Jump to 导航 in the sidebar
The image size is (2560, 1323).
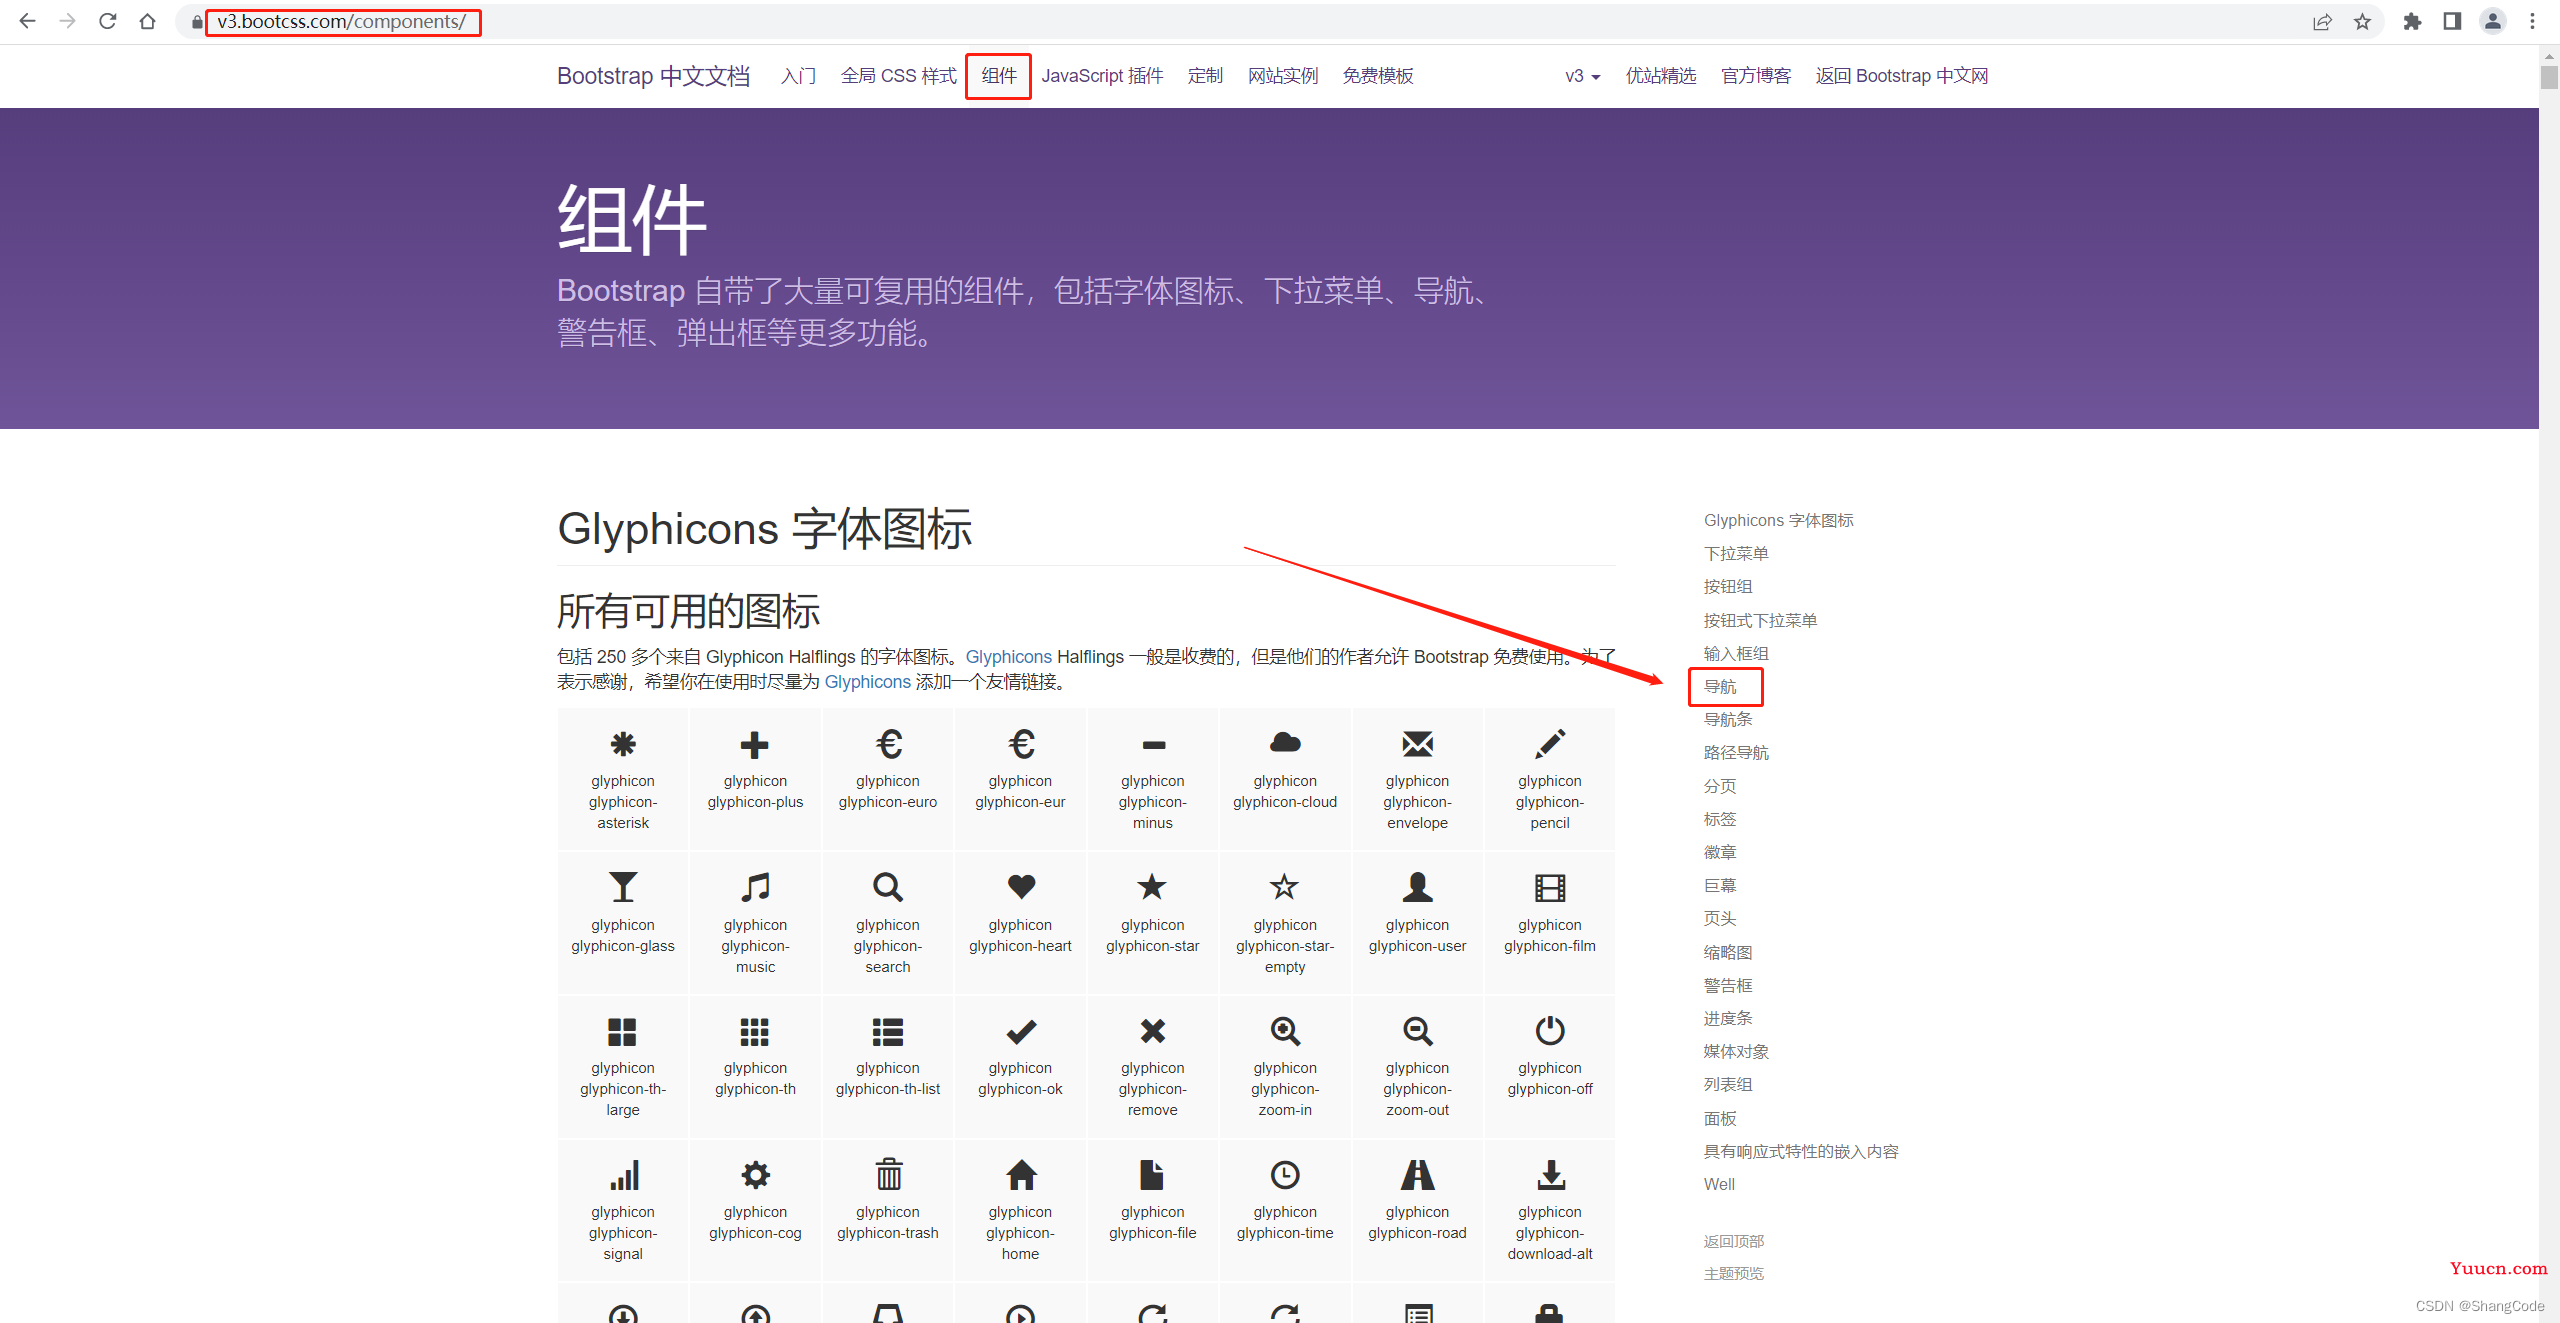(1720, 687)
